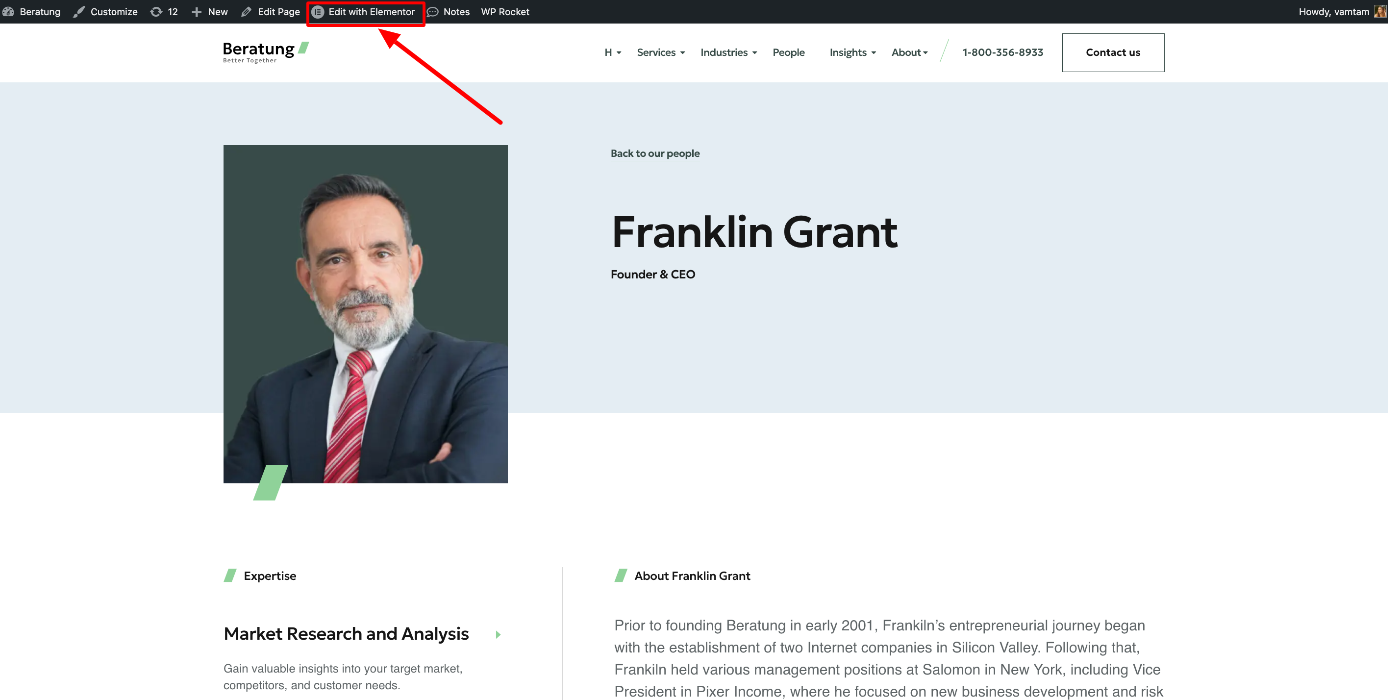Click the Contact us button

tap(1113, 53)
